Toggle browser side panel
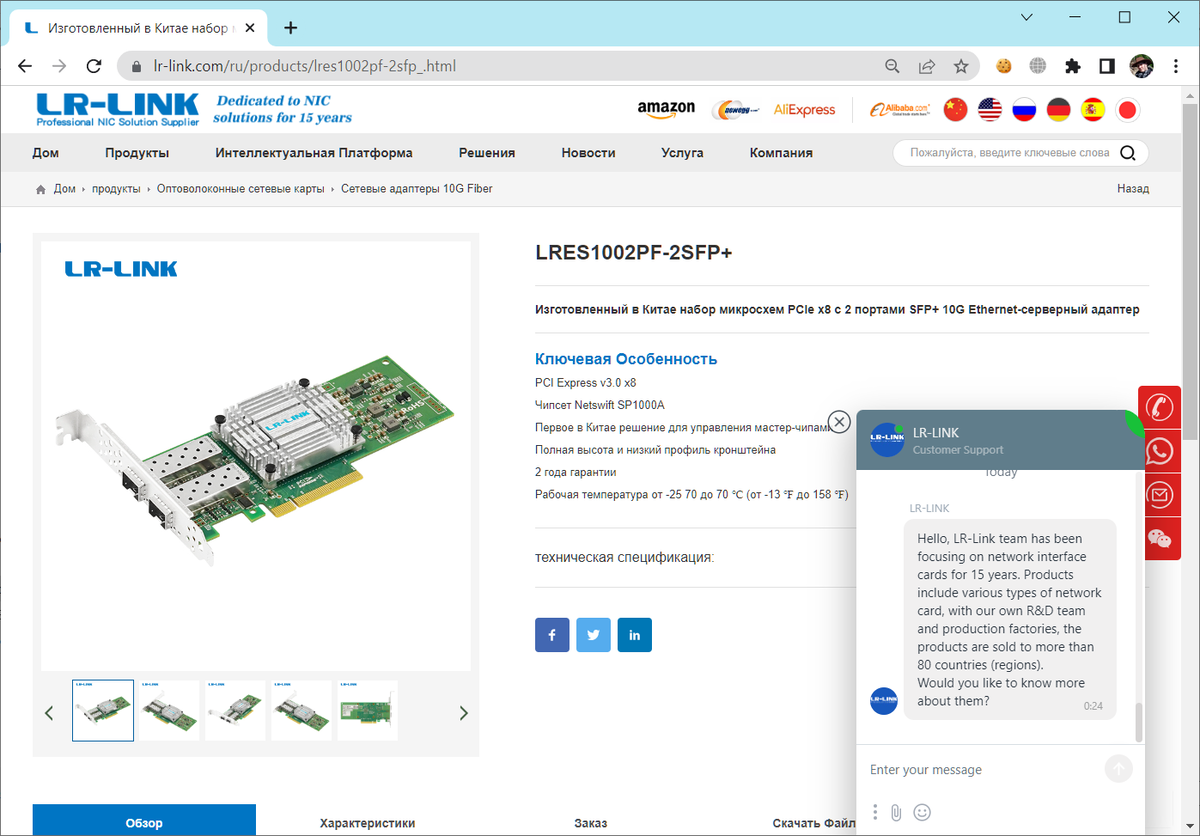 [1107, 66]
